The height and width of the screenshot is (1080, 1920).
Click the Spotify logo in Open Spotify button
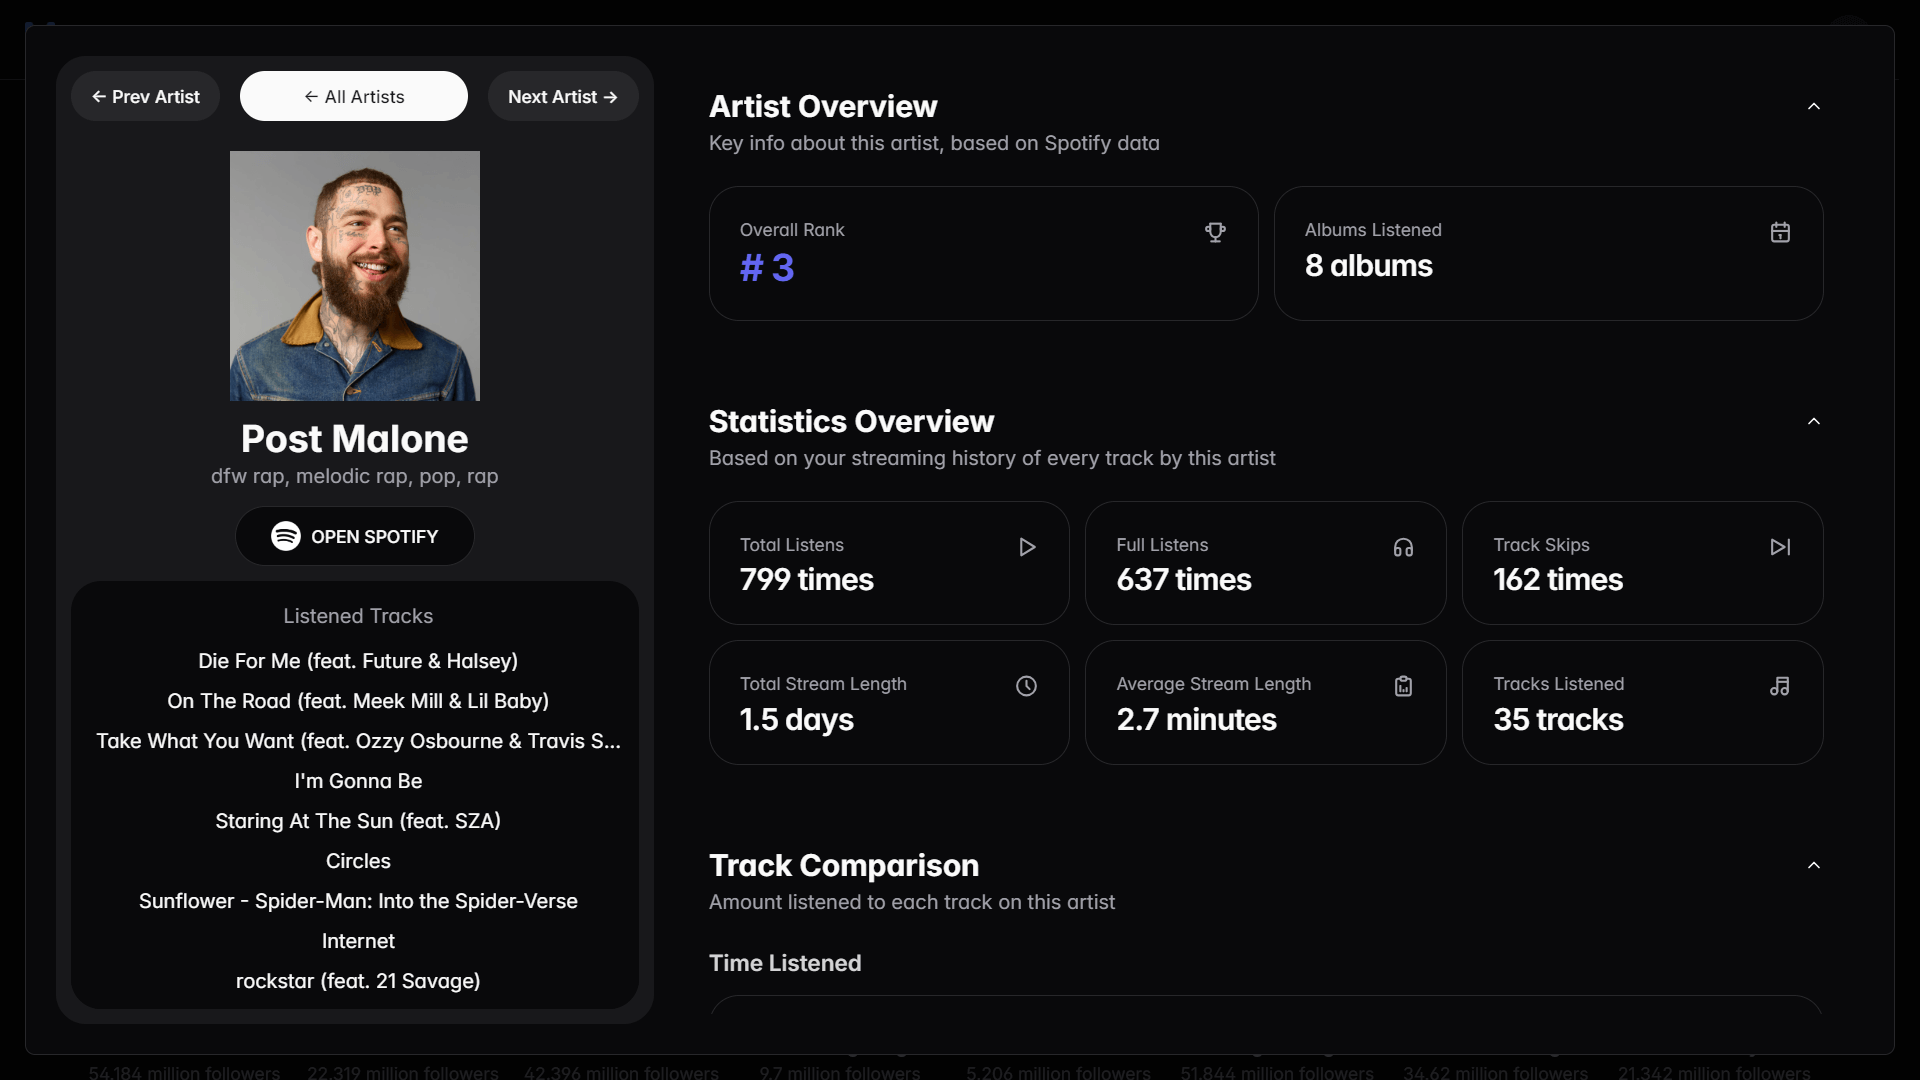click(x=286, y=536)
